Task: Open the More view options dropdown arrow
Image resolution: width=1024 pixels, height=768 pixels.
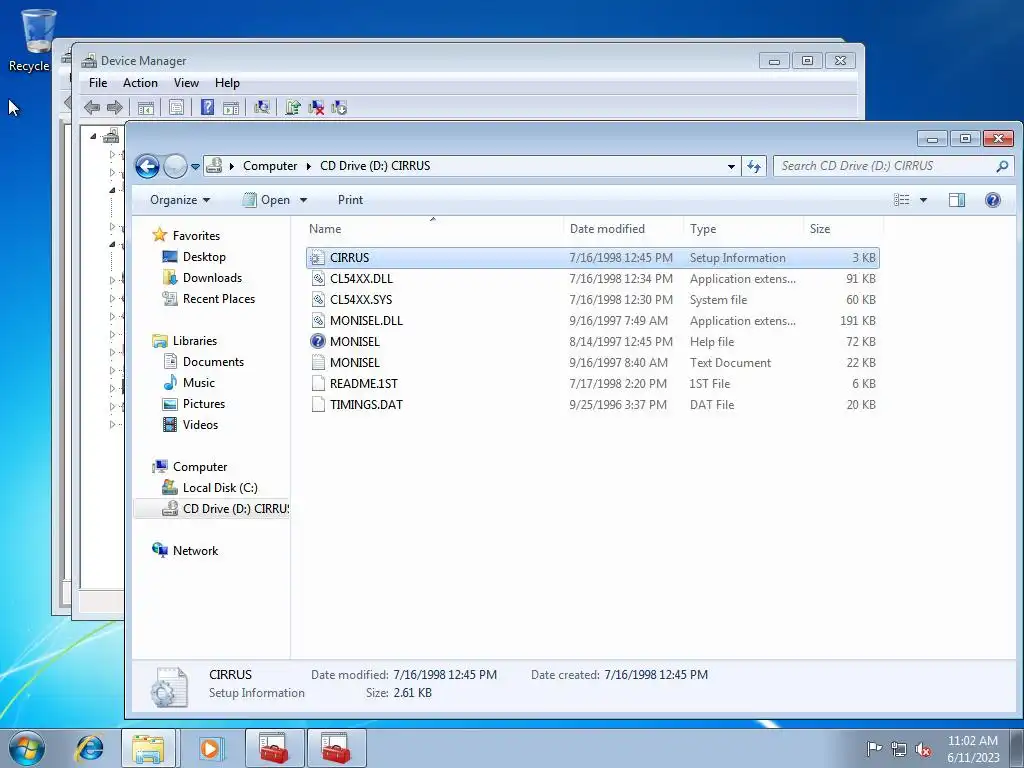Action: pyautogui.click(x=923, y=200)
